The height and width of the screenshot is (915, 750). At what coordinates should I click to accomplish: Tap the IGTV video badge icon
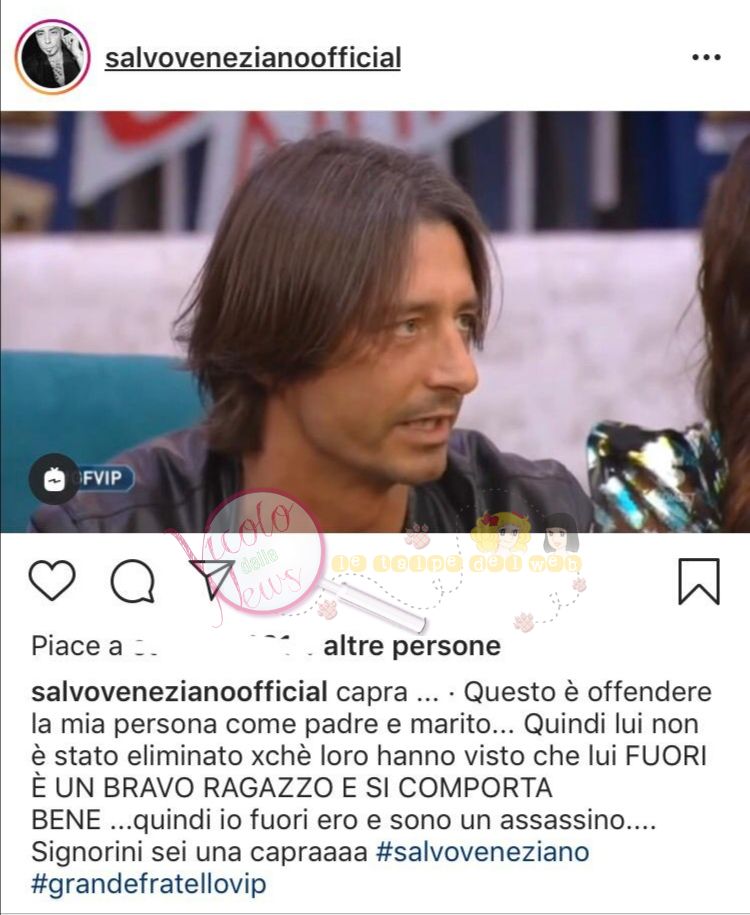click(54, 479)
